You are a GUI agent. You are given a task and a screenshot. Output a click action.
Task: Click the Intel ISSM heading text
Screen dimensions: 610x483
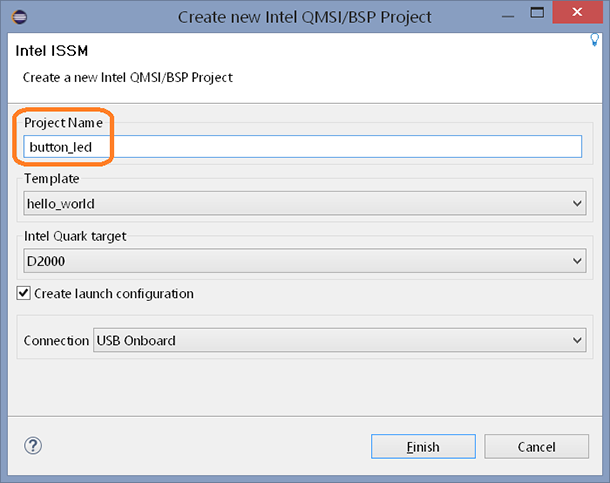click(52, 51)
